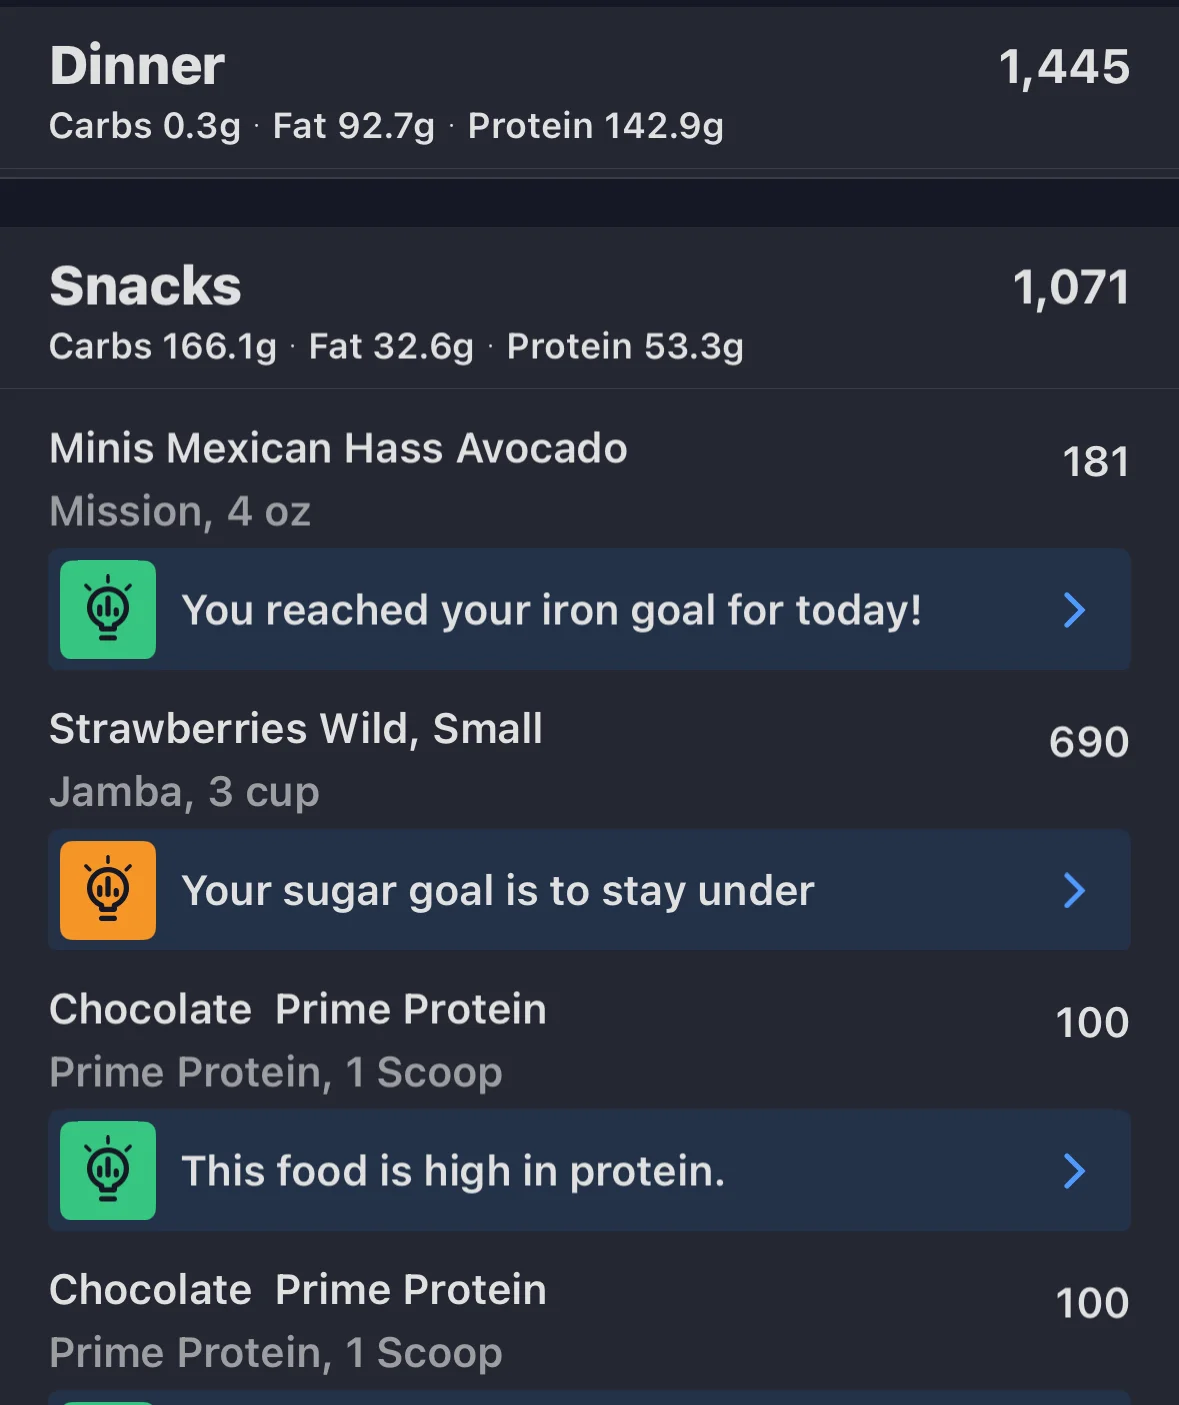Open first Chocolate Prime Protein entry
This screenshot has width=1179, height=1405.
(589, 1039)
